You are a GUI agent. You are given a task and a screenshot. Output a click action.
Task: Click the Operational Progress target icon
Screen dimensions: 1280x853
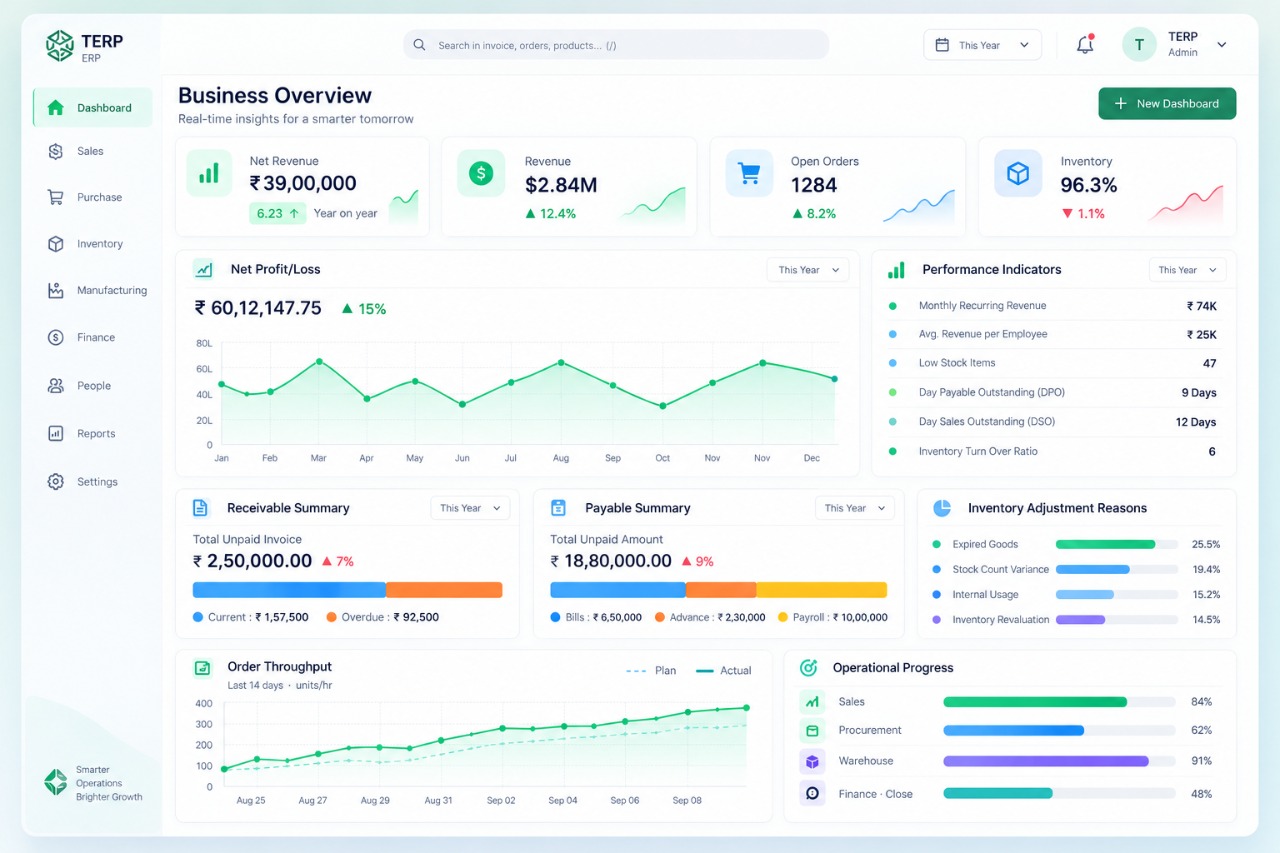tap(810, 668)
